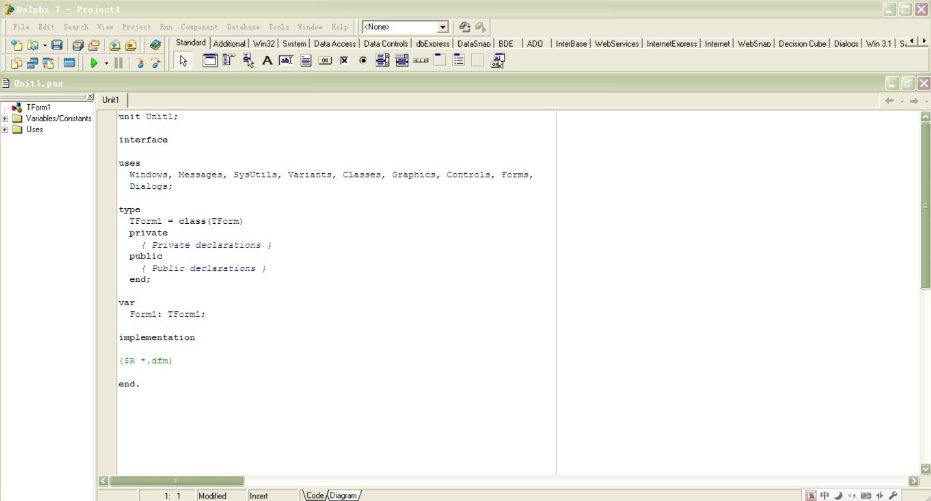Viewport: 931px width, 501px height.
Task: Switch to the Additional palette tab
Action: point(229,43)
